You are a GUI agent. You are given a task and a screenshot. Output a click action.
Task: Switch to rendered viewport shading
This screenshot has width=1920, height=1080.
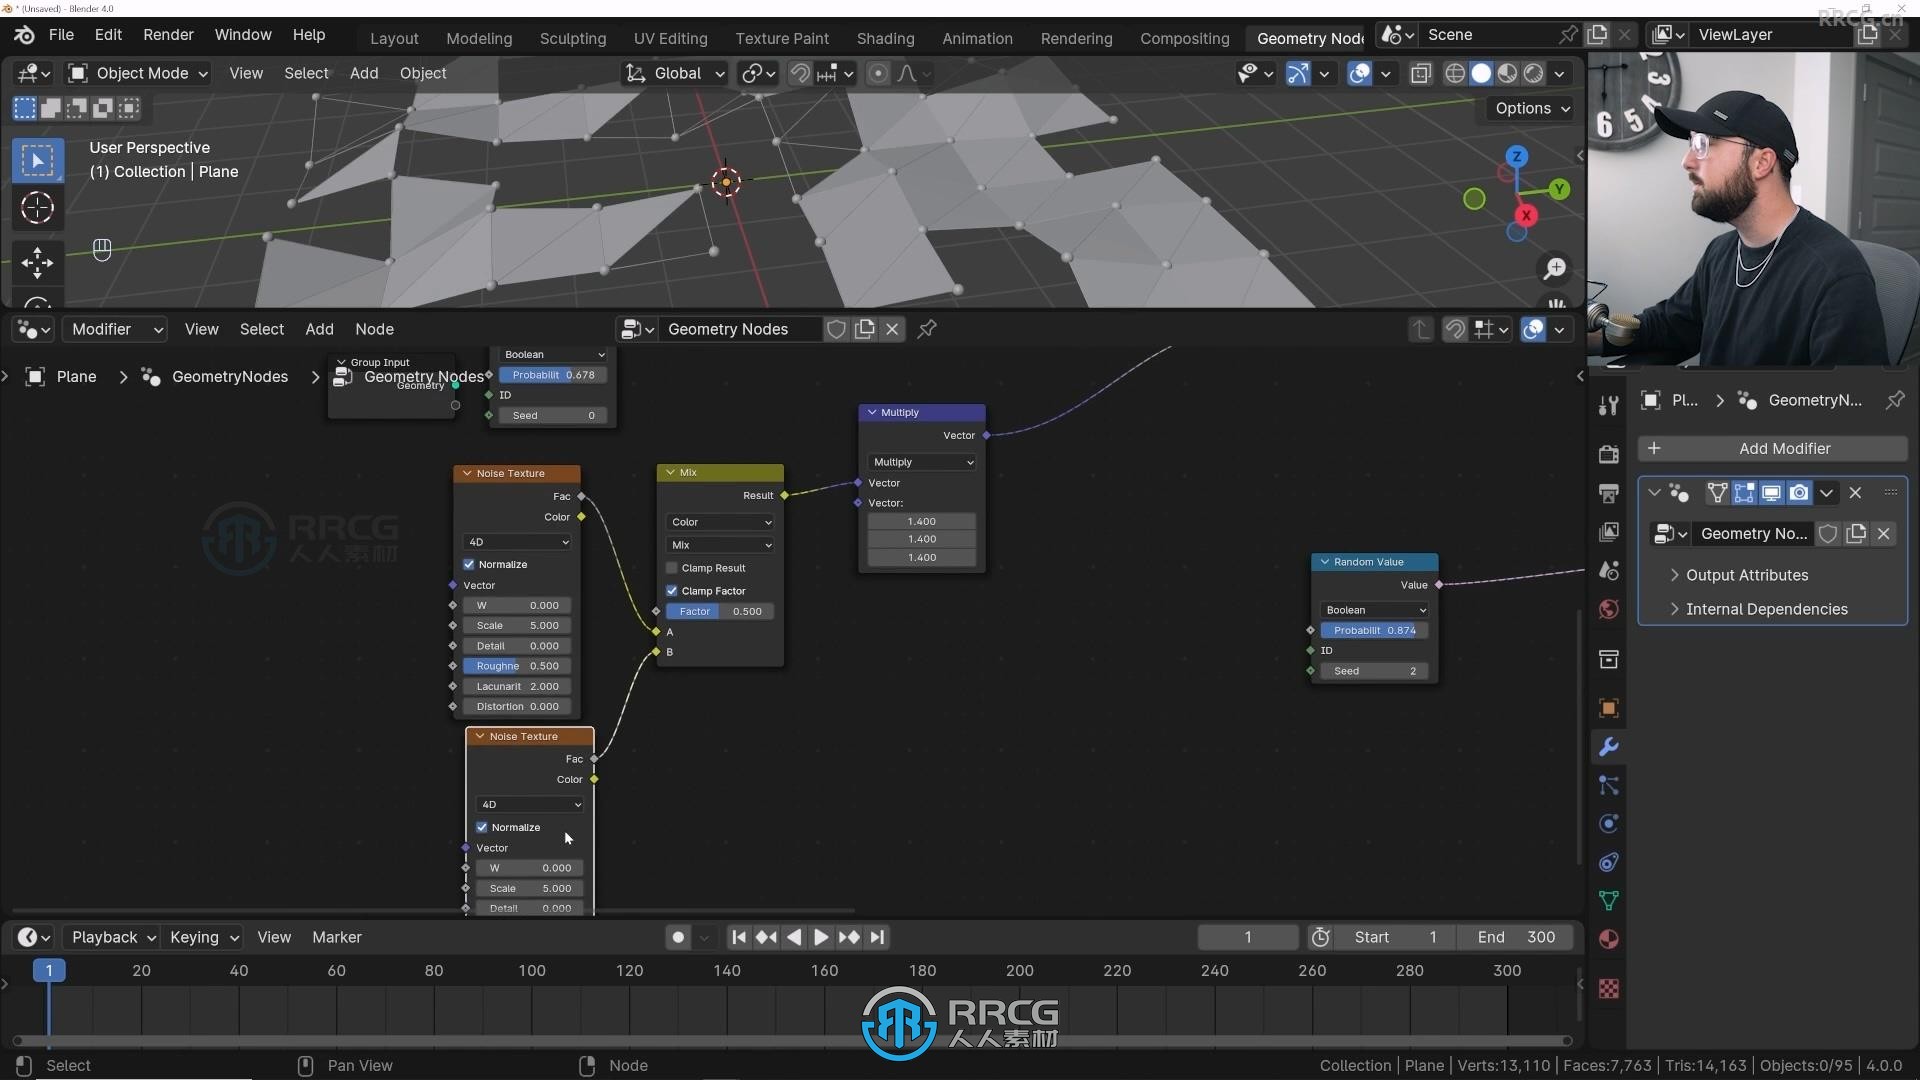[x=1533, y=73]
